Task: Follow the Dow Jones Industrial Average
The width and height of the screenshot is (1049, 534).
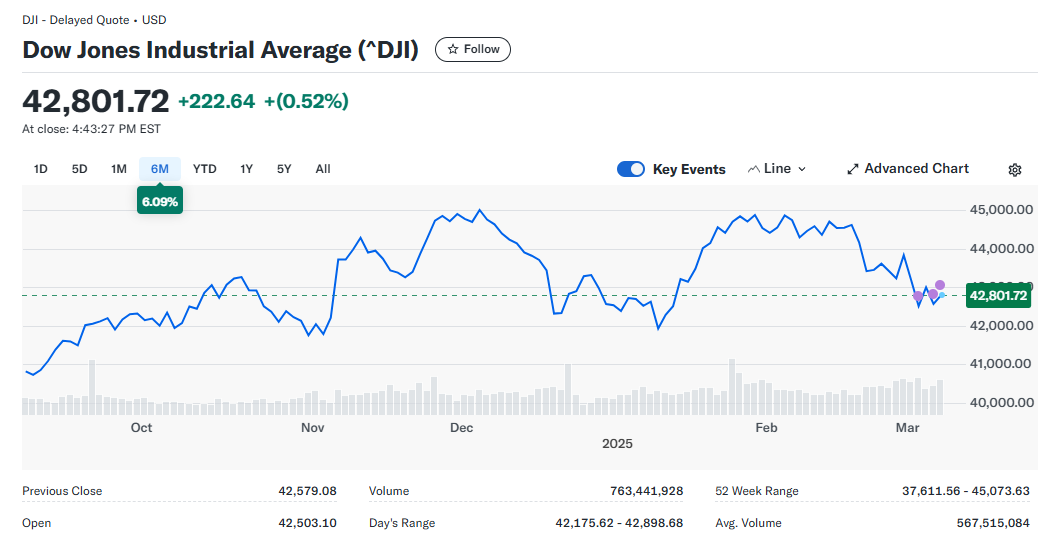Action: click(x=473, y=50)
